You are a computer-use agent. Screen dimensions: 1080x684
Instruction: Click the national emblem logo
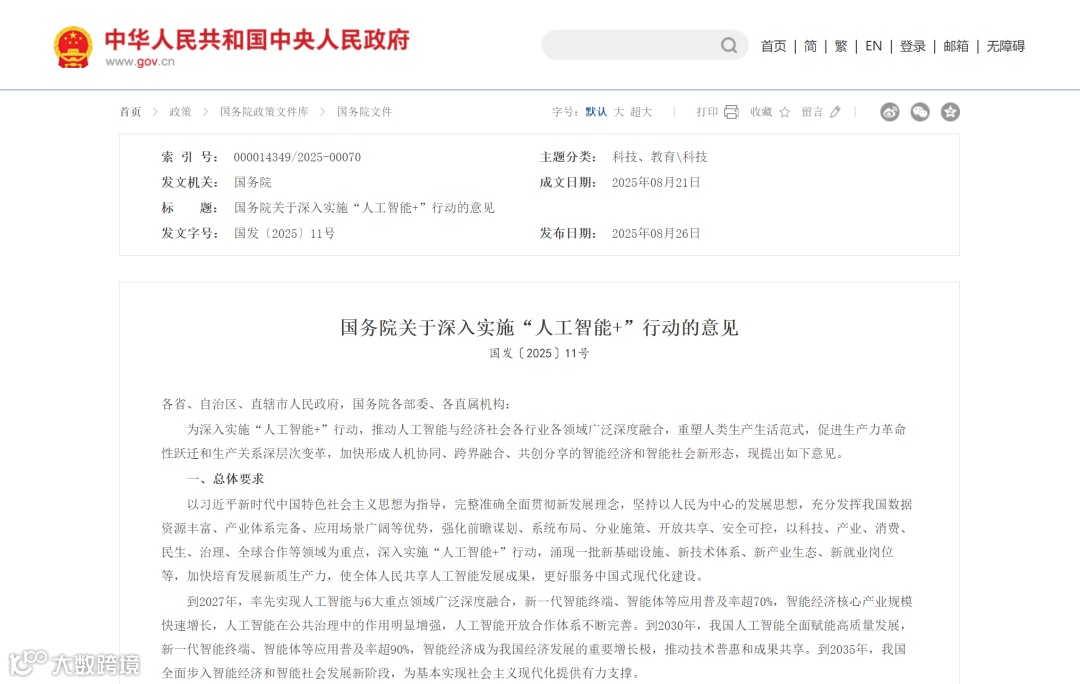(x=73, y=47)
